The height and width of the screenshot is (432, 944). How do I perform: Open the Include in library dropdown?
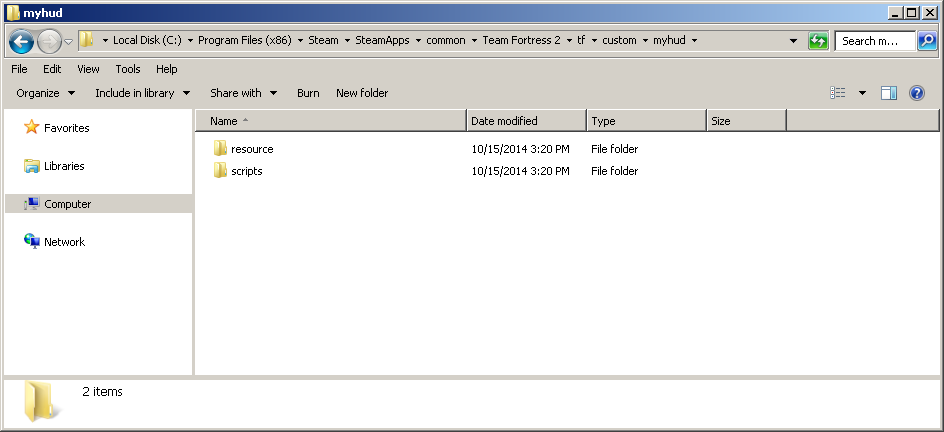click(142, 93)
